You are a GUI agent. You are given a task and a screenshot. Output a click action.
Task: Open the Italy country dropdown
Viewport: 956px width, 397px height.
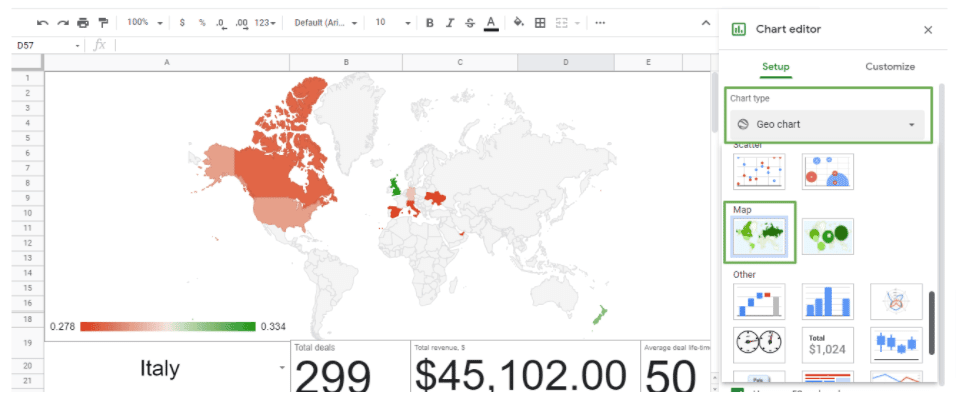click(282, 368)
